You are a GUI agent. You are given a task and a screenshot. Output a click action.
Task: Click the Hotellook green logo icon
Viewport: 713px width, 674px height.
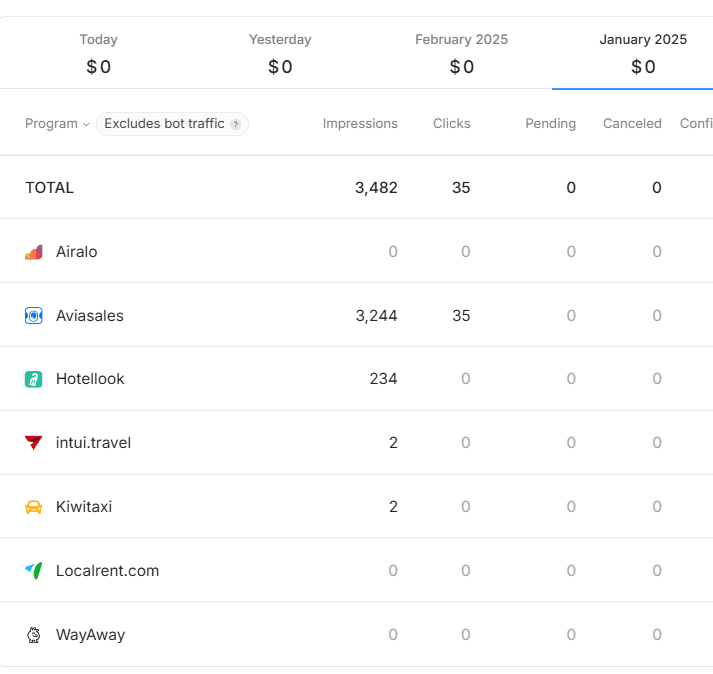tap(33, 379)
